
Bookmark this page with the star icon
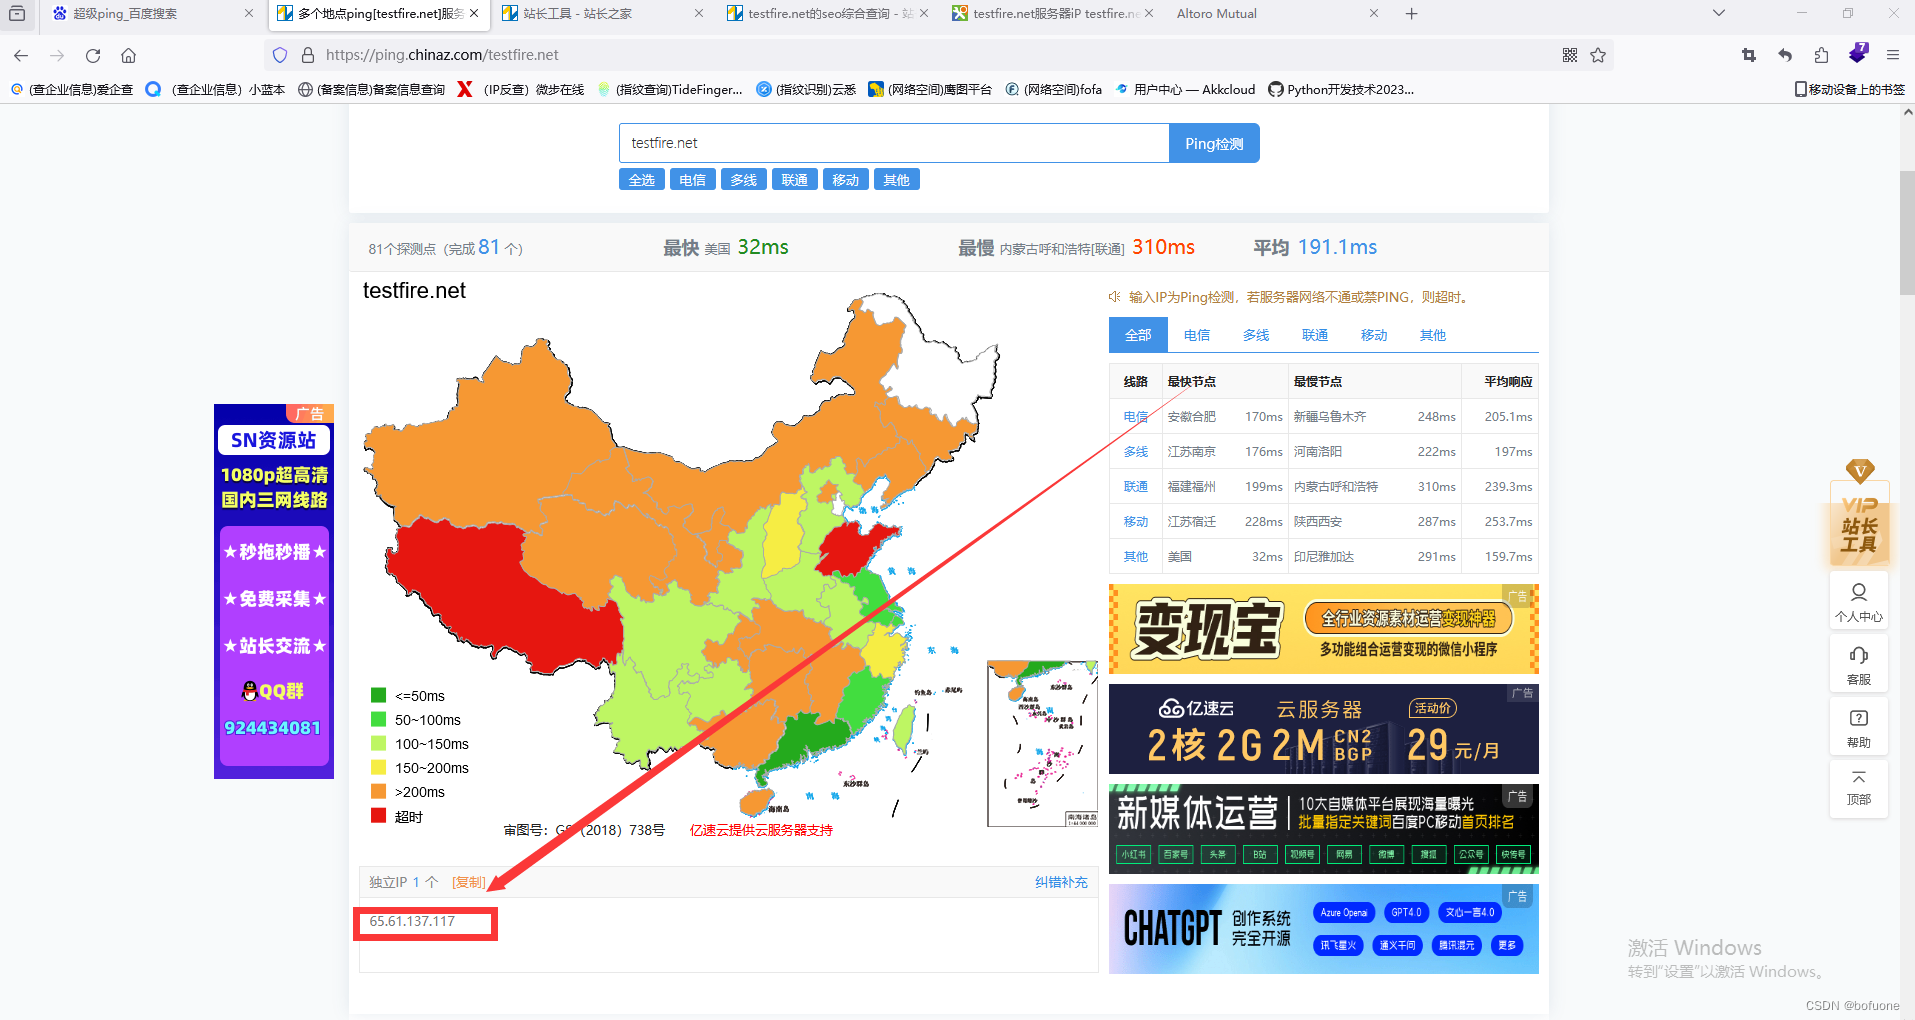tap(1598, 55)
